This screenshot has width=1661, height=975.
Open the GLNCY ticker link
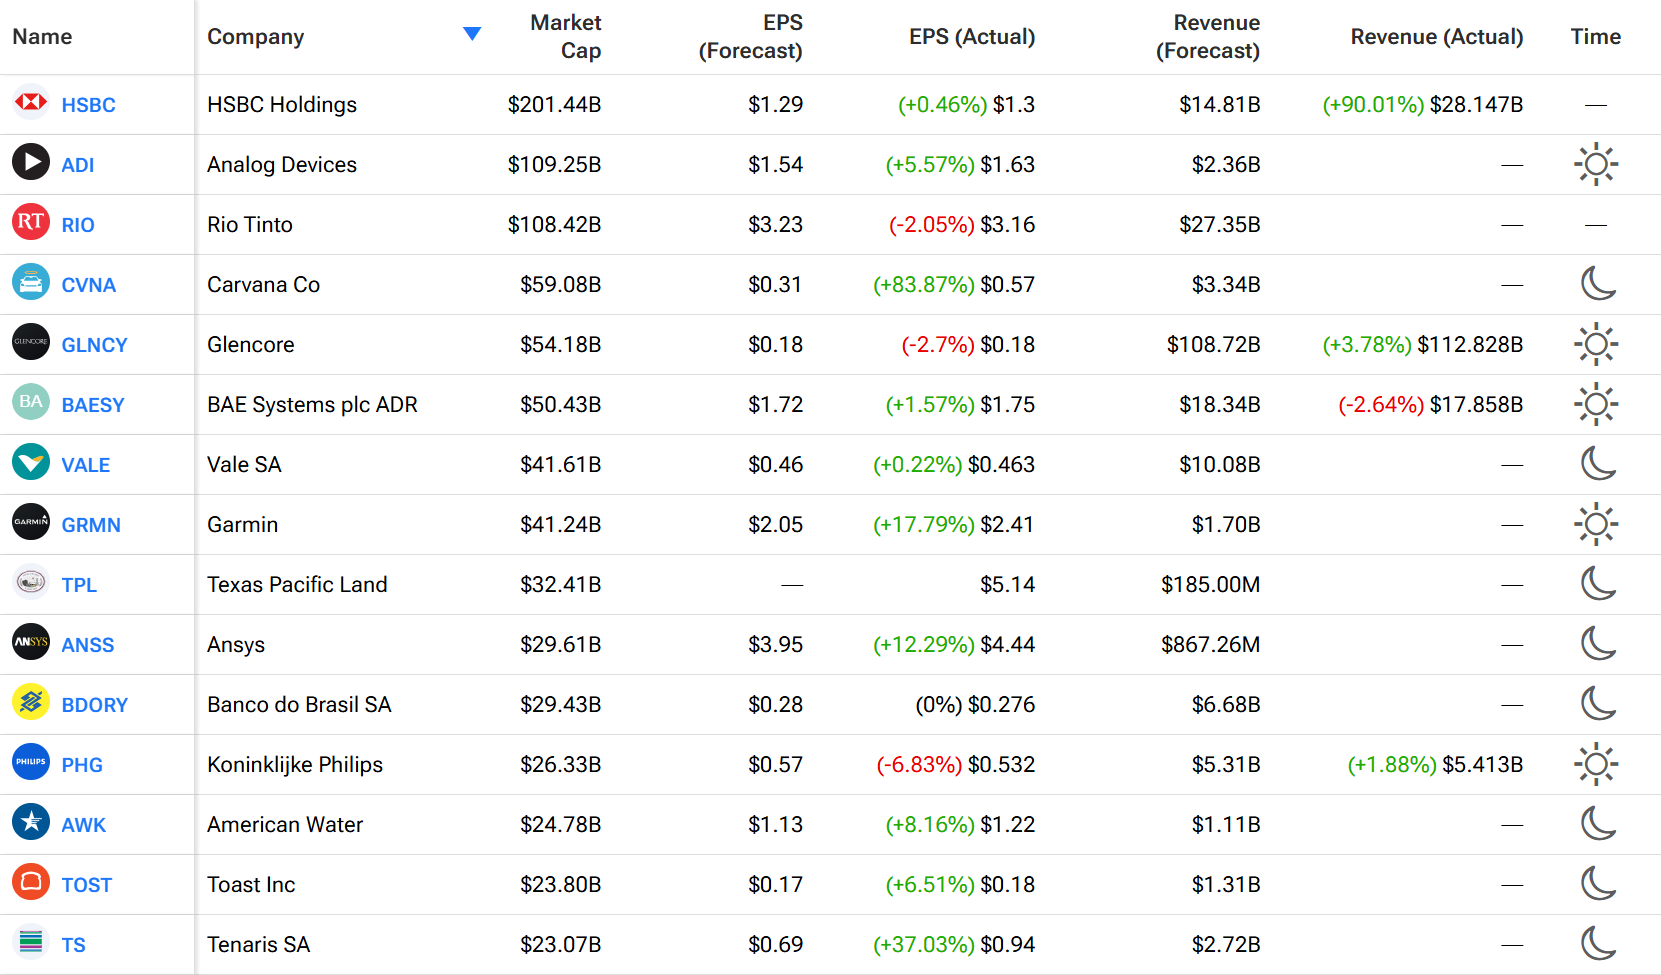pos(94,345)
